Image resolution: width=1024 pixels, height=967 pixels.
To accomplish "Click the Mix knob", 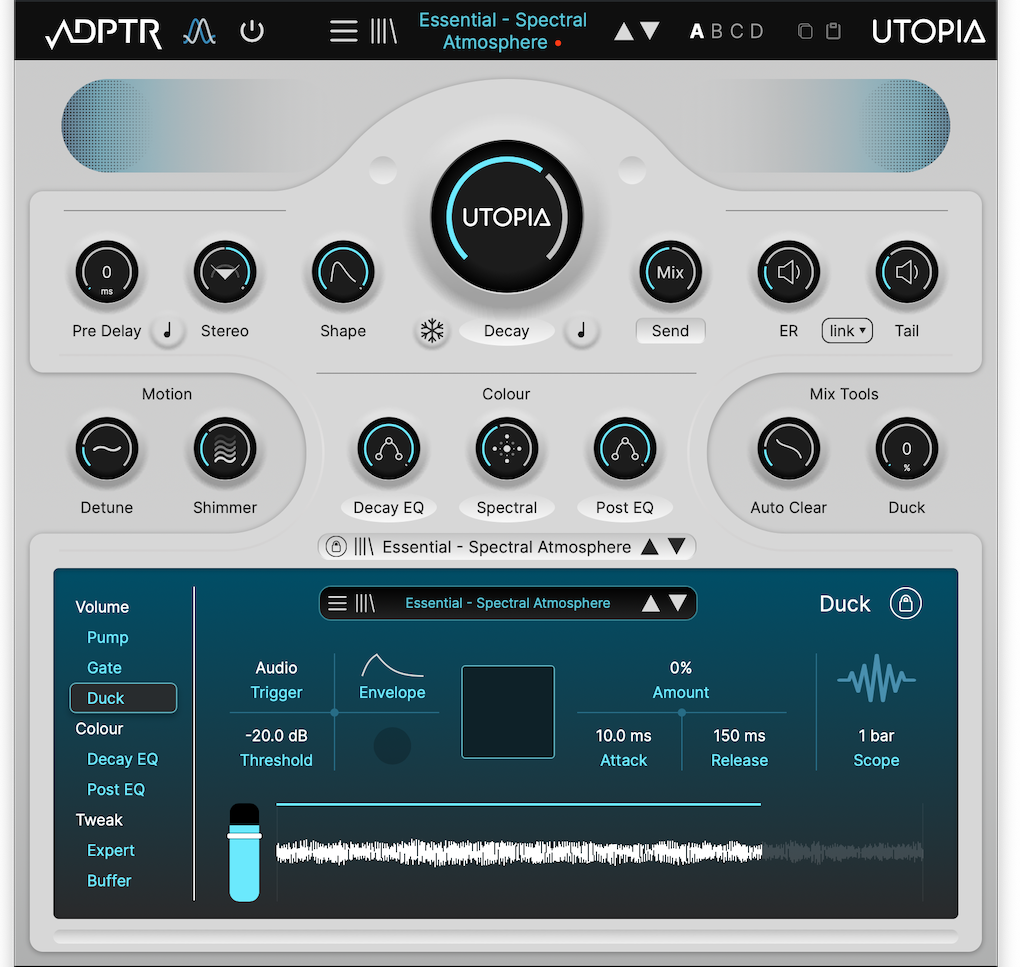I will pos(670,272).
